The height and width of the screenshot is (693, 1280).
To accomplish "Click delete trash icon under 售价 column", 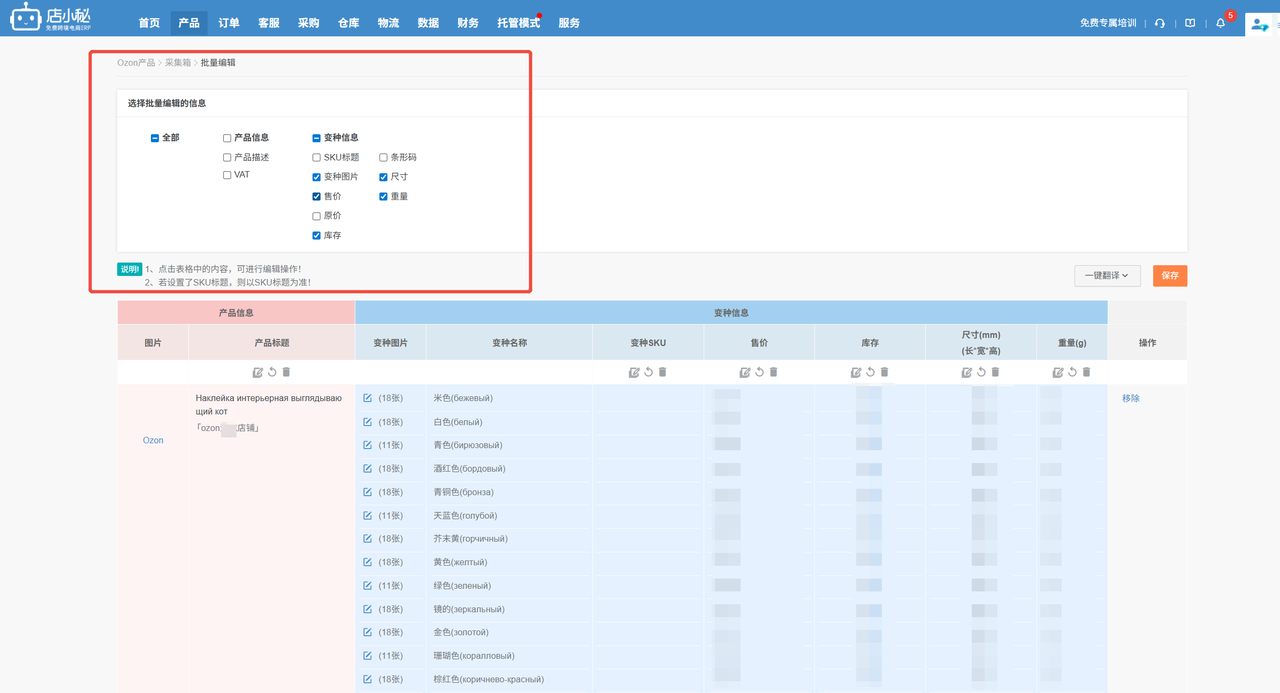I will tap(773, 372).
